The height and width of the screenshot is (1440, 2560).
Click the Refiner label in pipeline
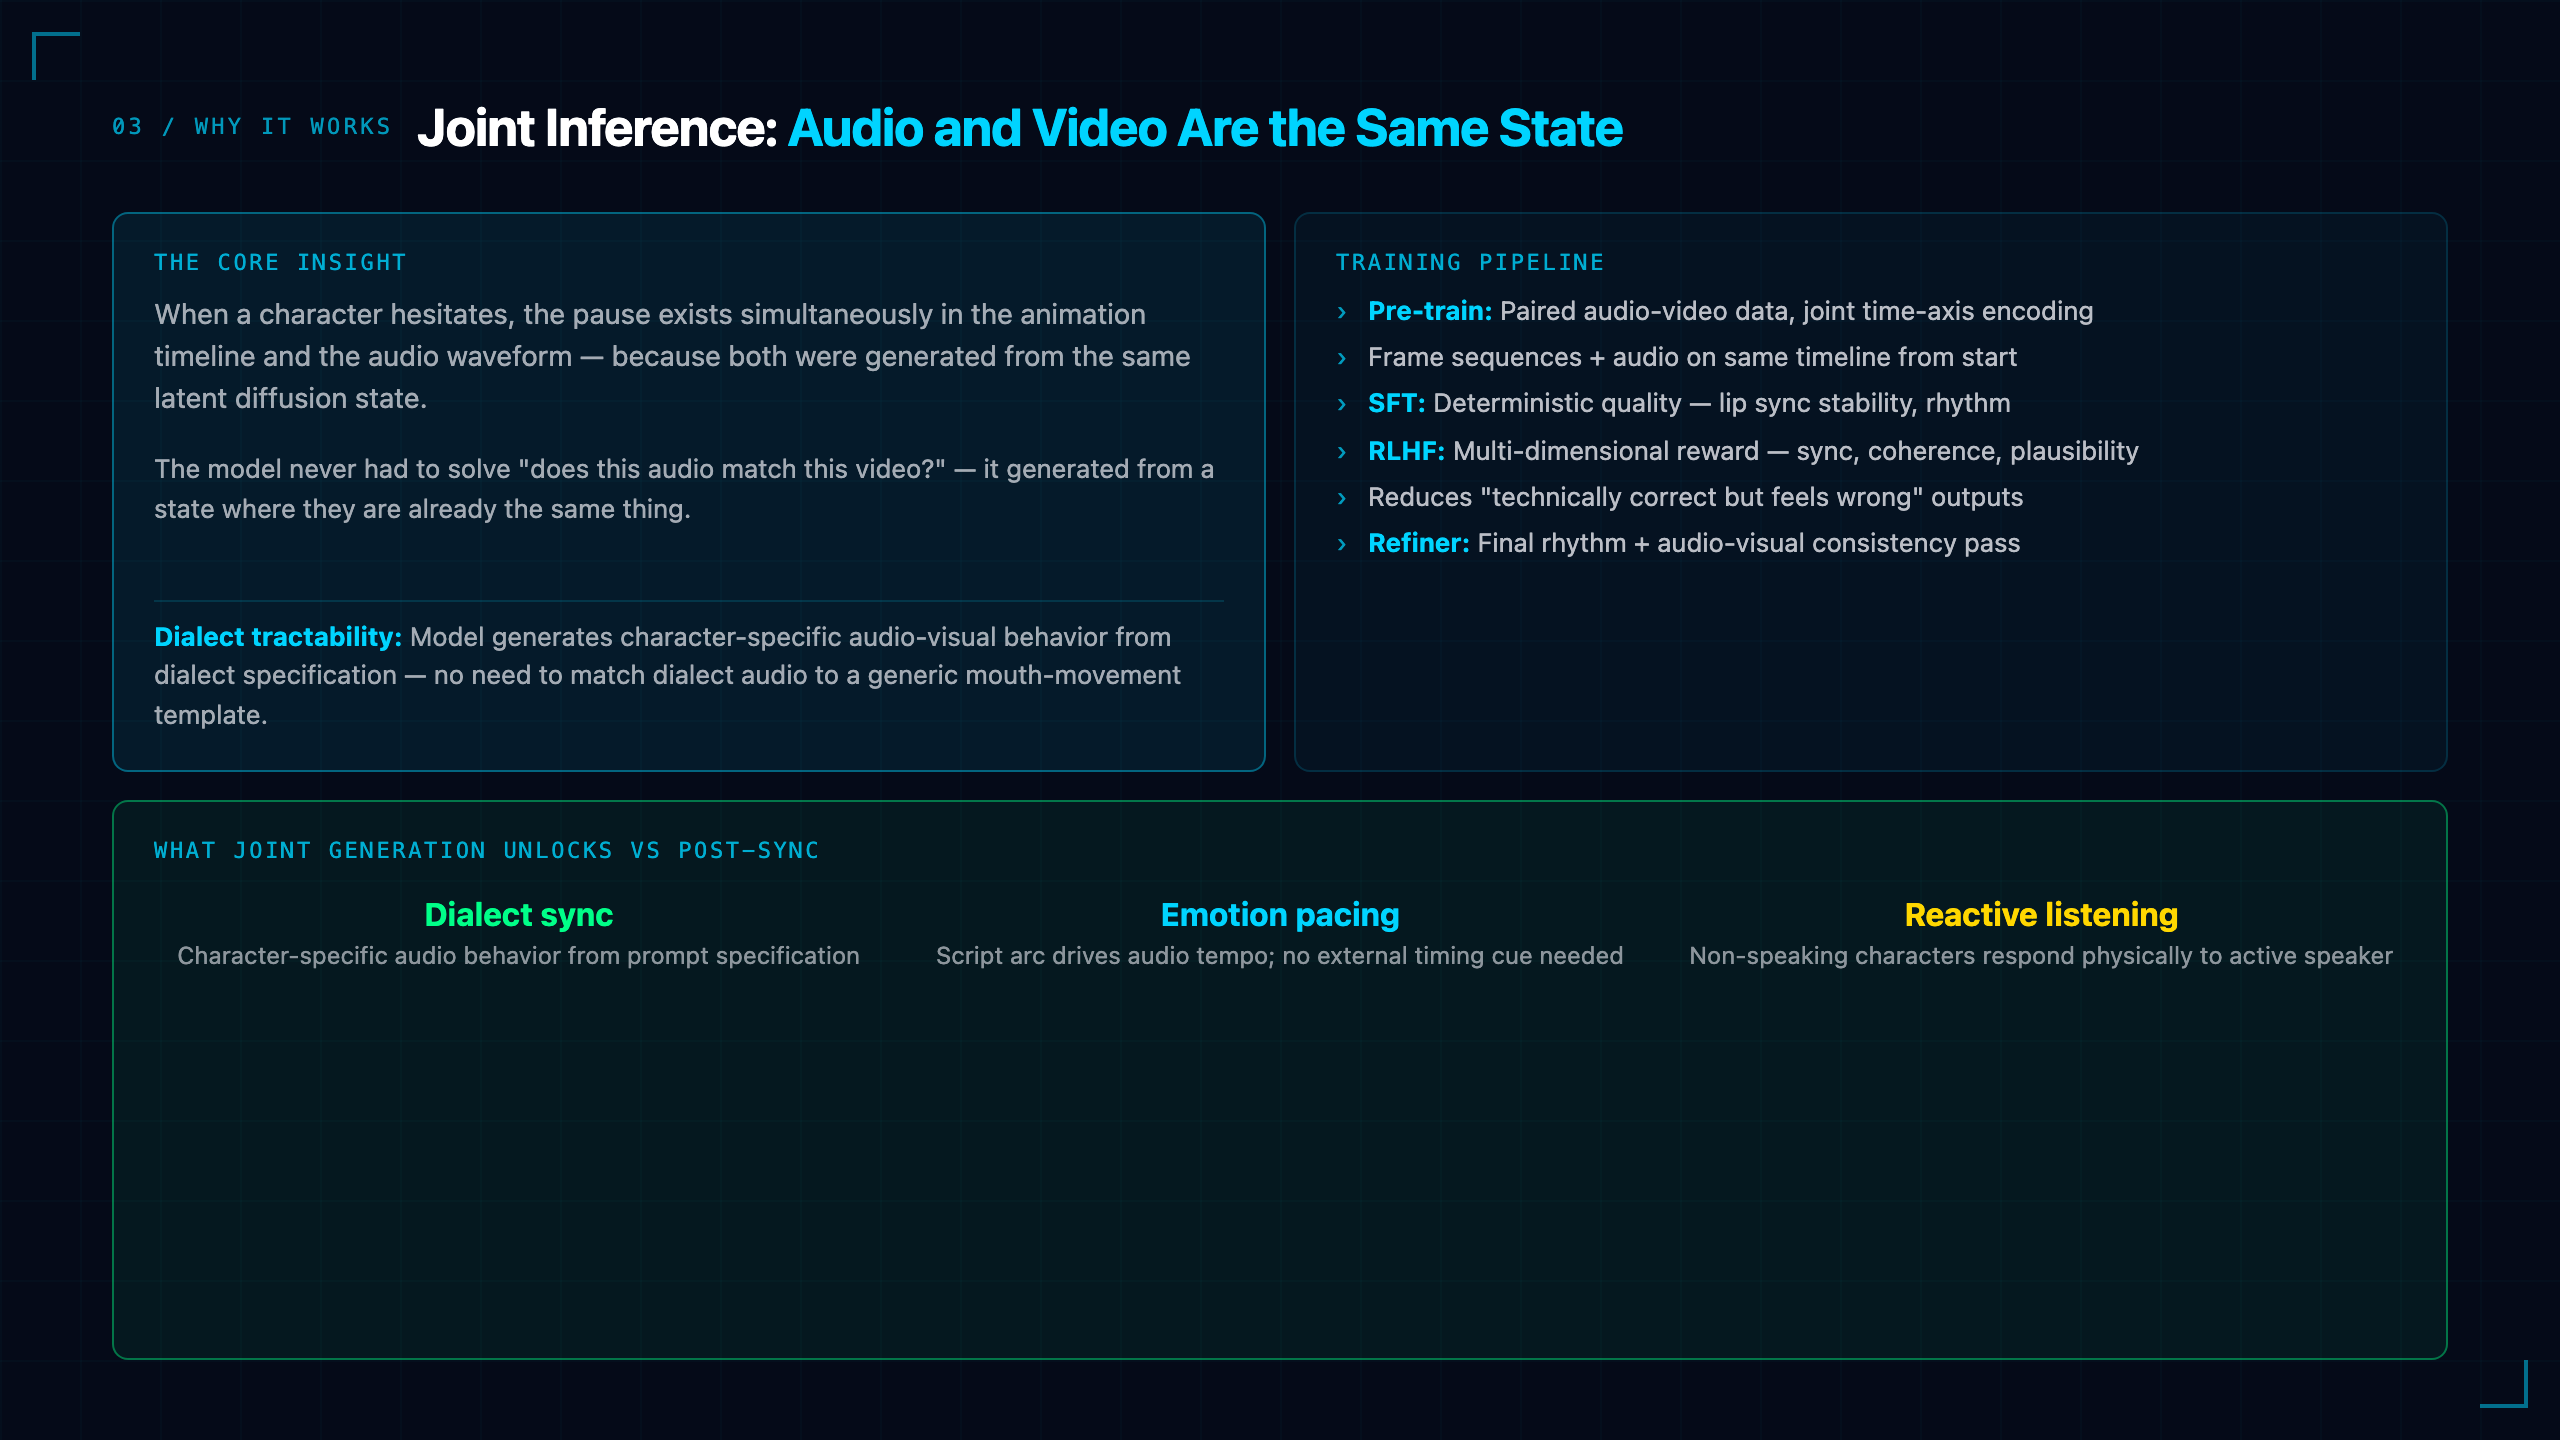pos(1418,543)
